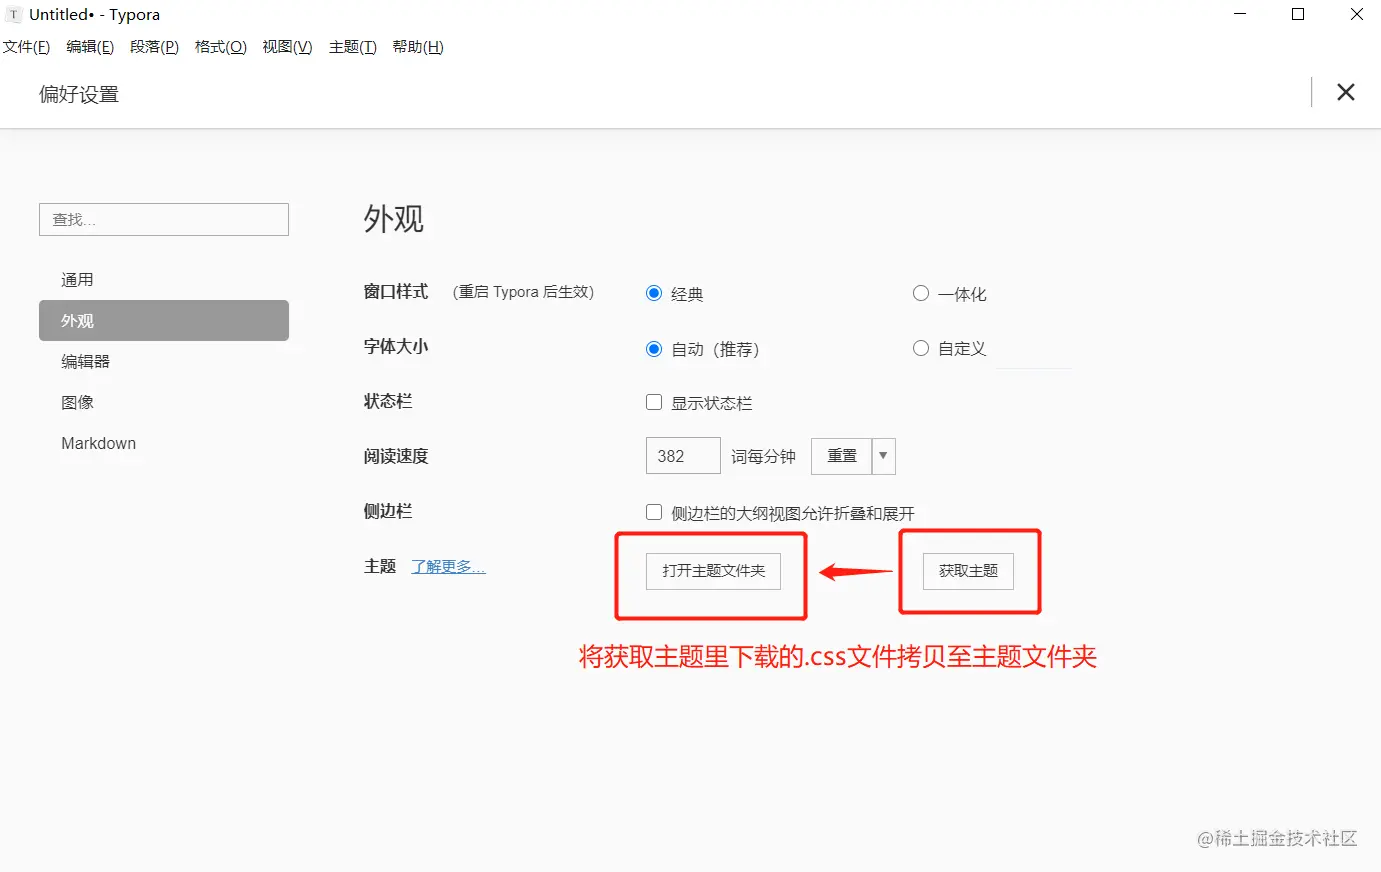Select the 通用 settings category

(164, 280)
